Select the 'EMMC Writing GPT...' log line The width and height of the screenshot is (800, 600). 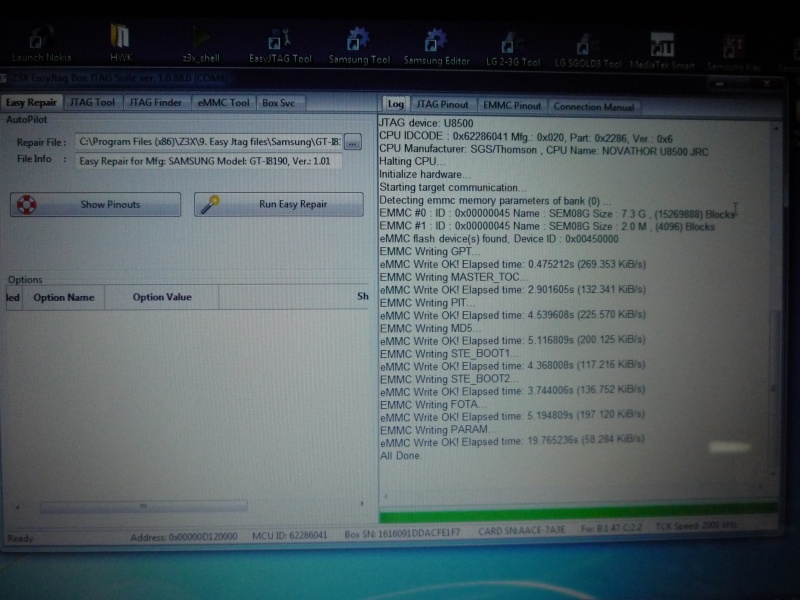pyautogui.click(x=430, y=252)
